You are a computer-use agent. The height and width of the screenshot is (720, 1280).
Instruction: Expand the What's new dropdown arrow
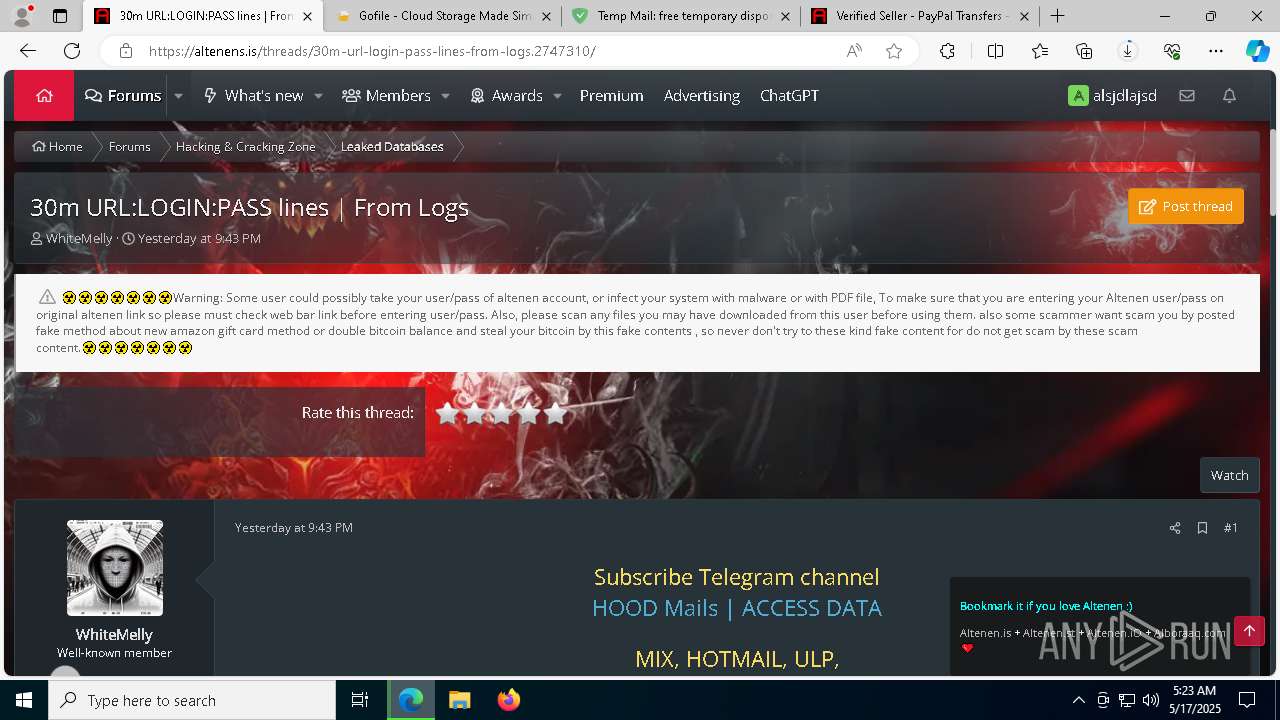(318, 96)
